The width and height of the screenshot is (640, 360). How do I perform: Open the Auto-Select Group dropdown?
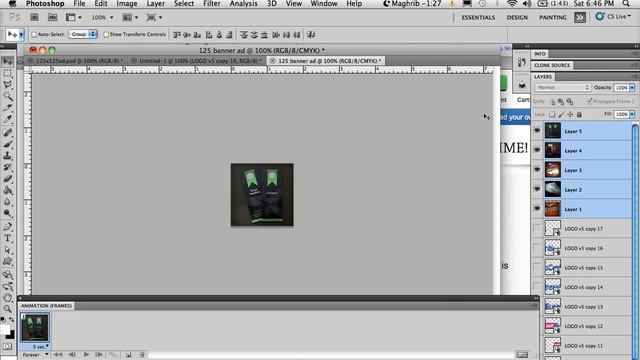point(83,34)
